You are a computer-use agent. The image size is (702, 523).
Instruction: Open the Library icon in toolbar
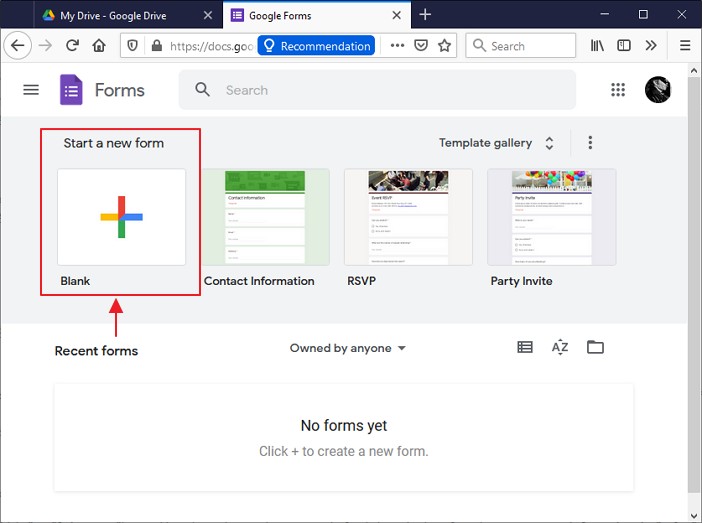pyautogui.click(x=597, y=45)
